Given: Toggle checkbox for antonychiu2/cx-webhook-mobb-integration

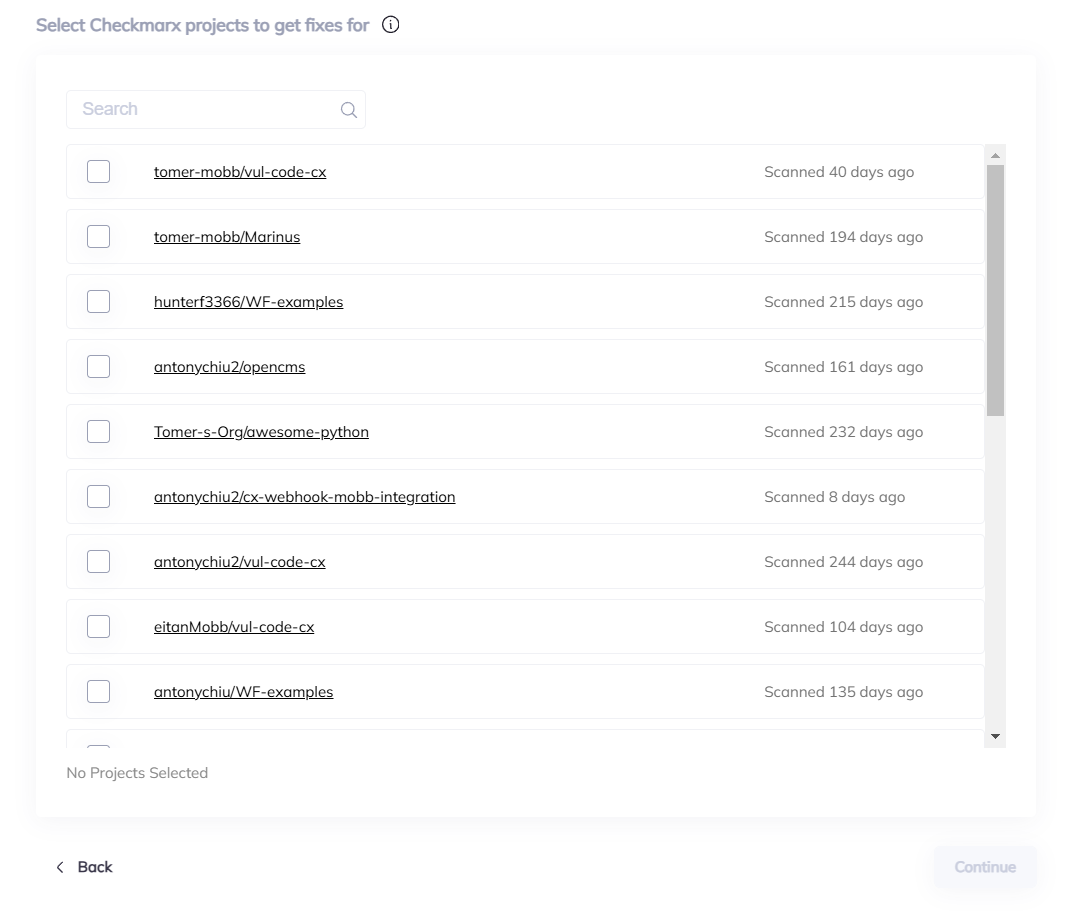Looking at the screenshot, I should coord(98,497).
